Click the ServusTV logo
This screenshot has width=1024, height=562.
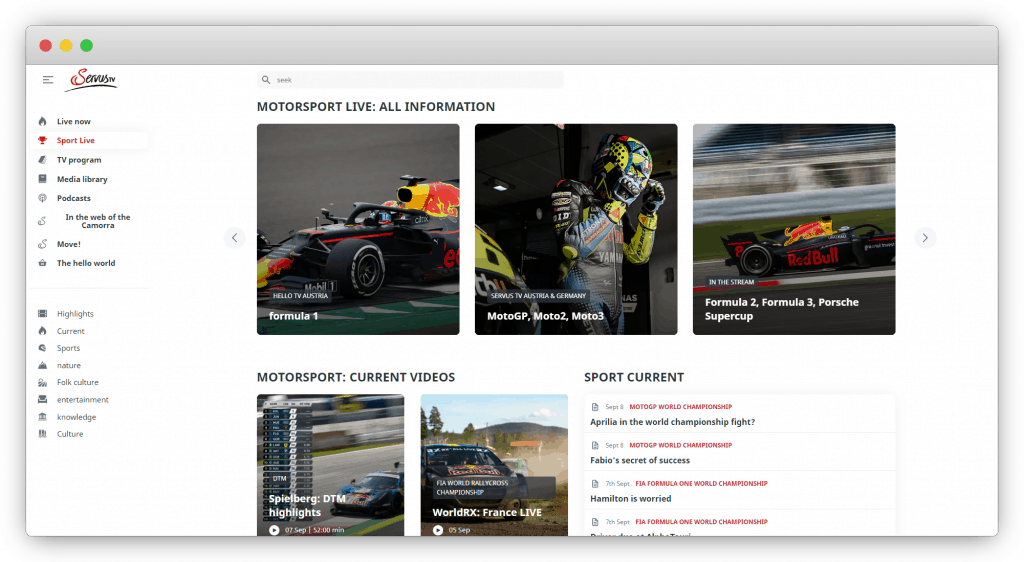click(x=93, y=80)
